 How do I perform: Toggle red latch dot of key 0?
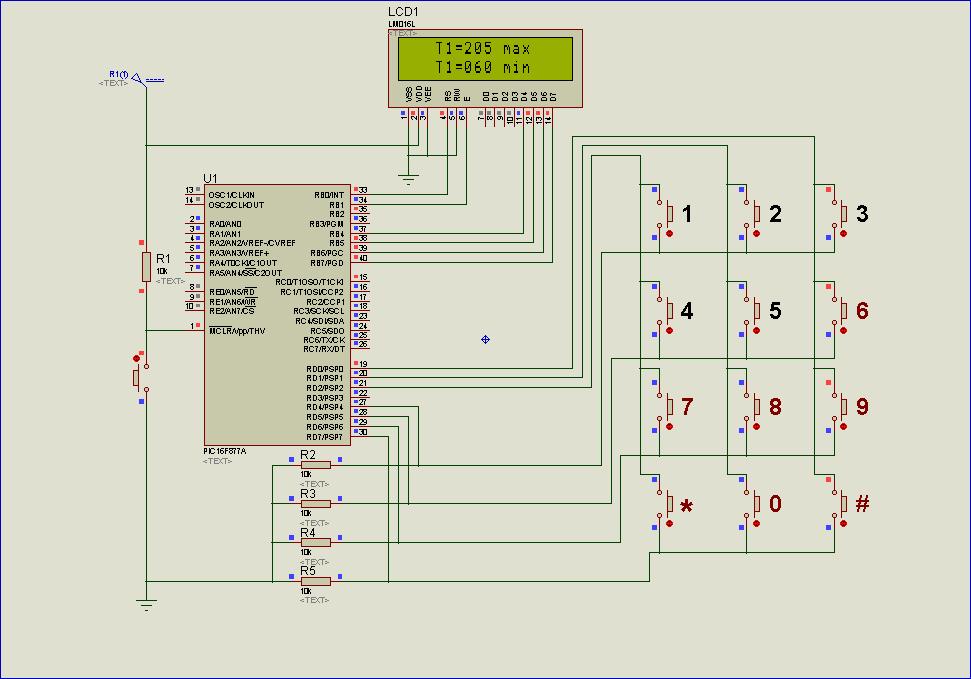(756, 523)
